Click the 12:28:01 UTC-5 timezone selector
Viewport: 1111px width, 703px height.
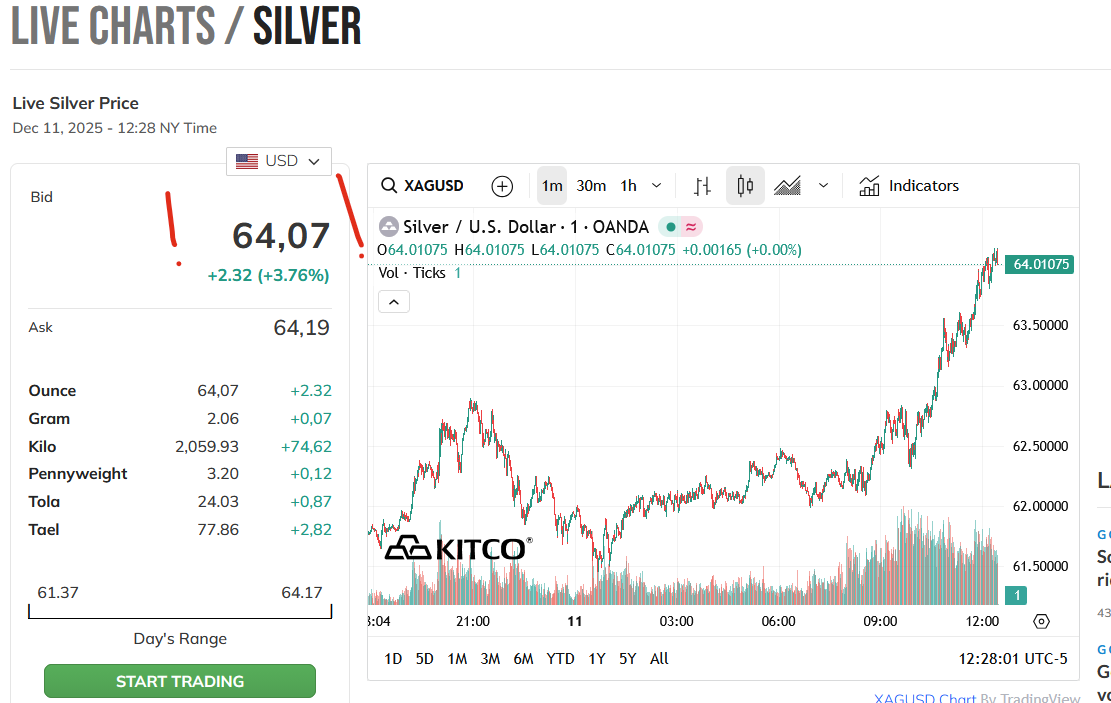tap(1013, 659)
